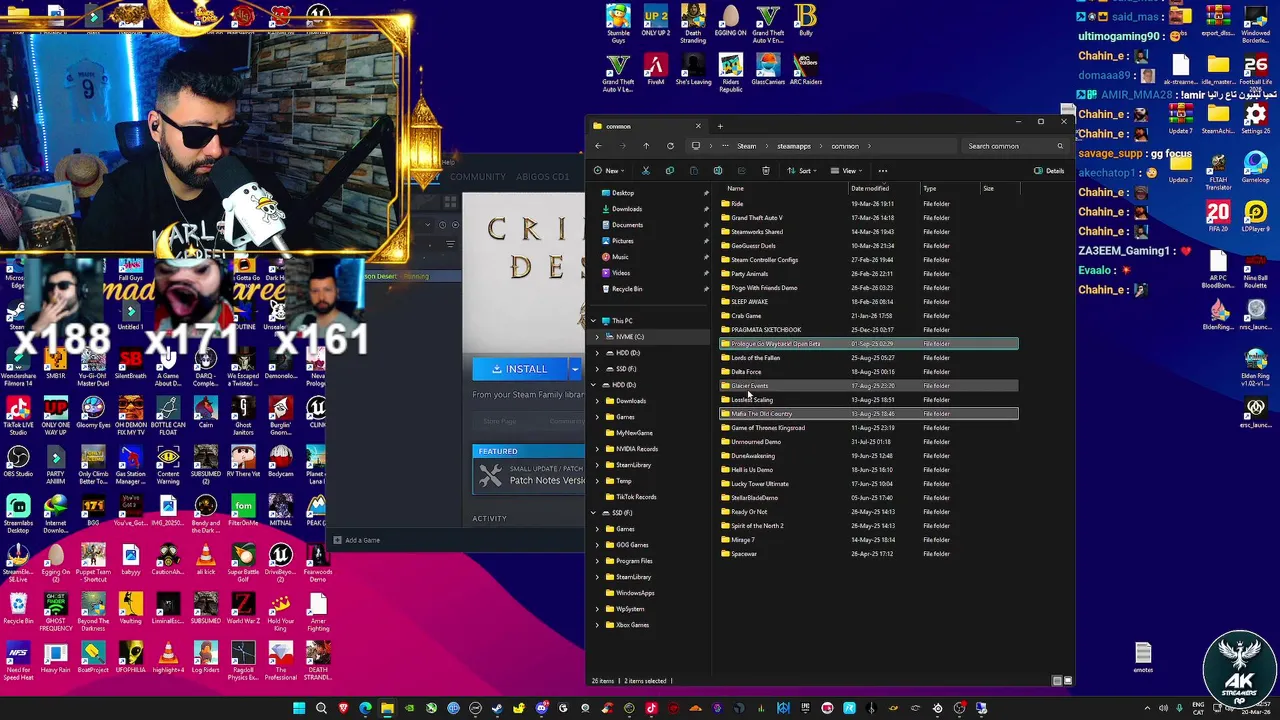Open the taskbar Search icon
Screen dimensions: 1280x720
point(321,708)
